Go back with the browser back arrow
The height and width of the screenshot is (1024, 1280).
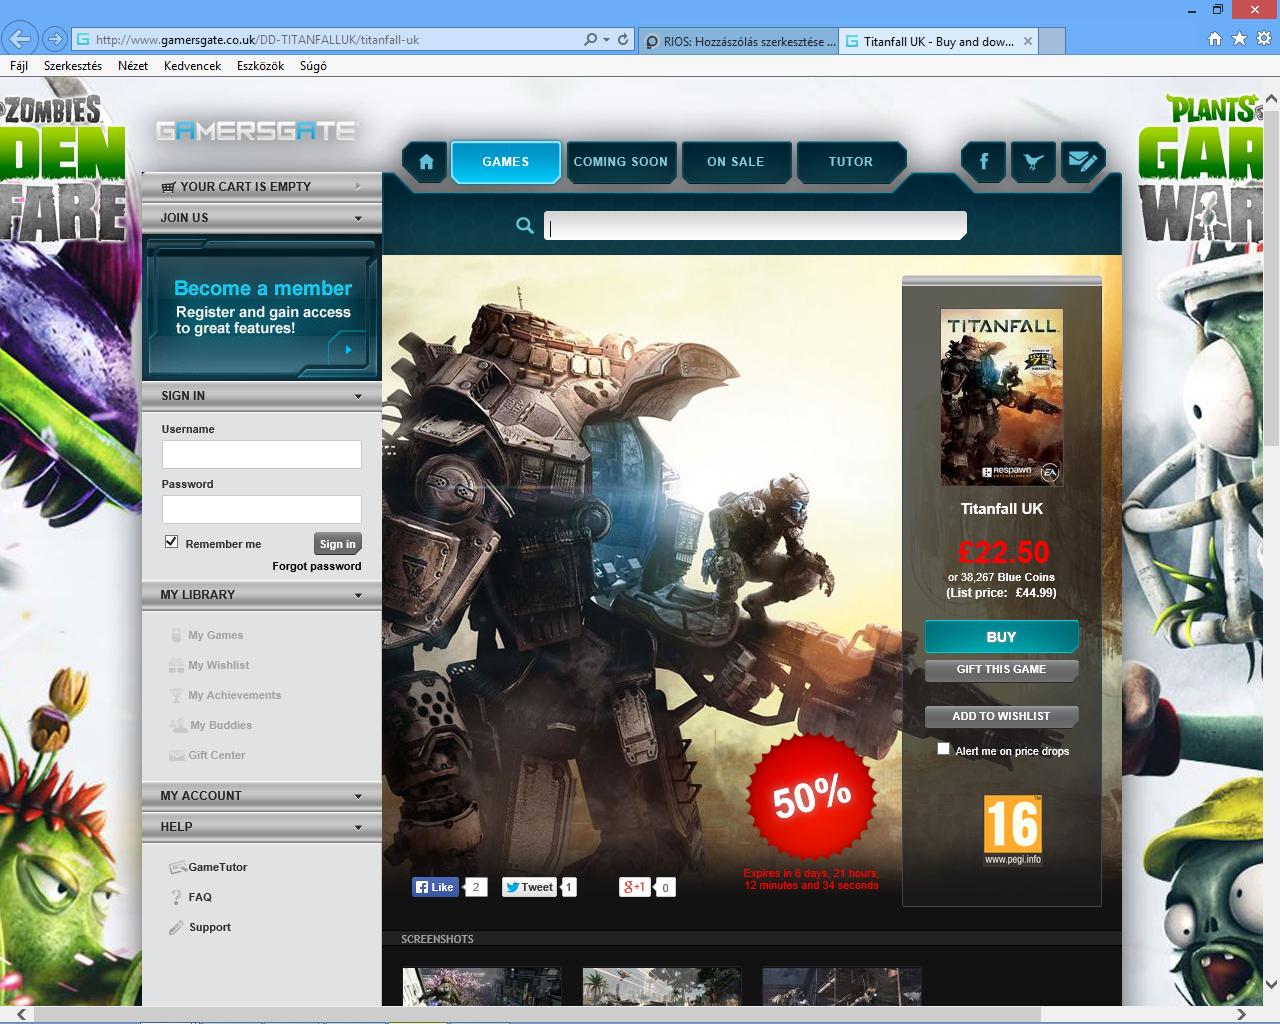point(20,39)
